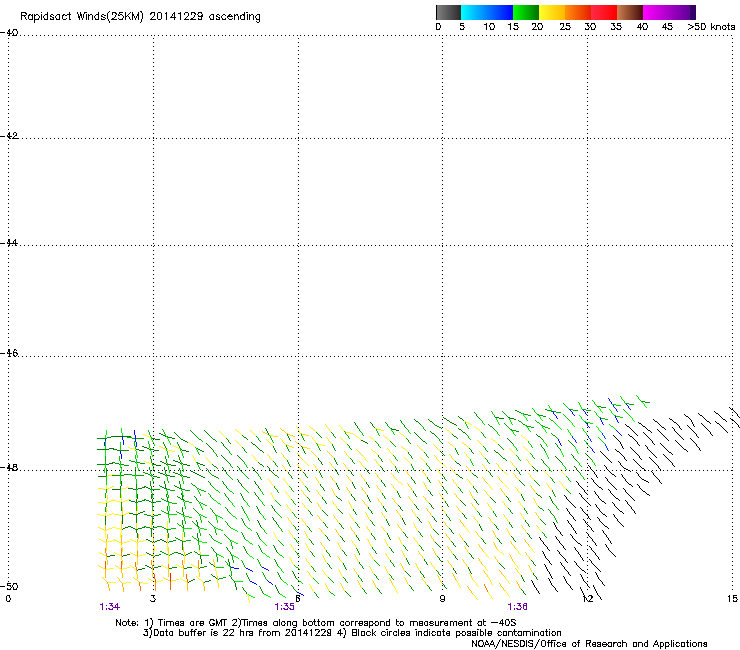Click the '0' longitude axis label

tap(8, 599)
